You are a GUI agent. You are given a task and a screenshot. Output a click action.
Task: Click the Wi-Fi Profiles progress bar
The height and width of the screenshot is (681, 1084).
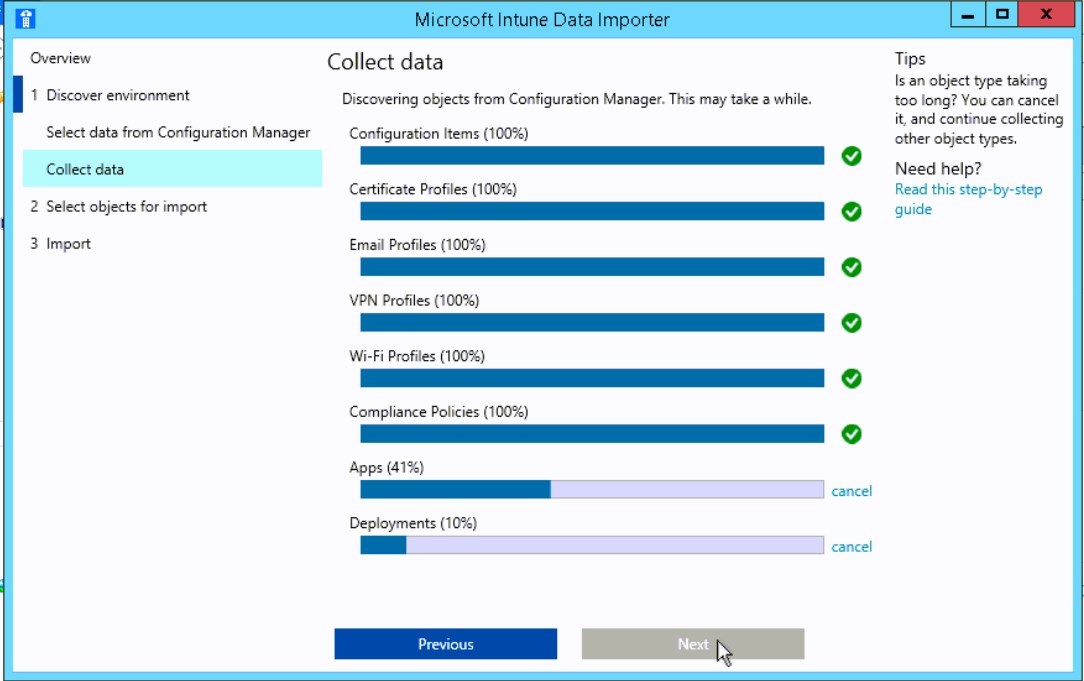point(592,378)
